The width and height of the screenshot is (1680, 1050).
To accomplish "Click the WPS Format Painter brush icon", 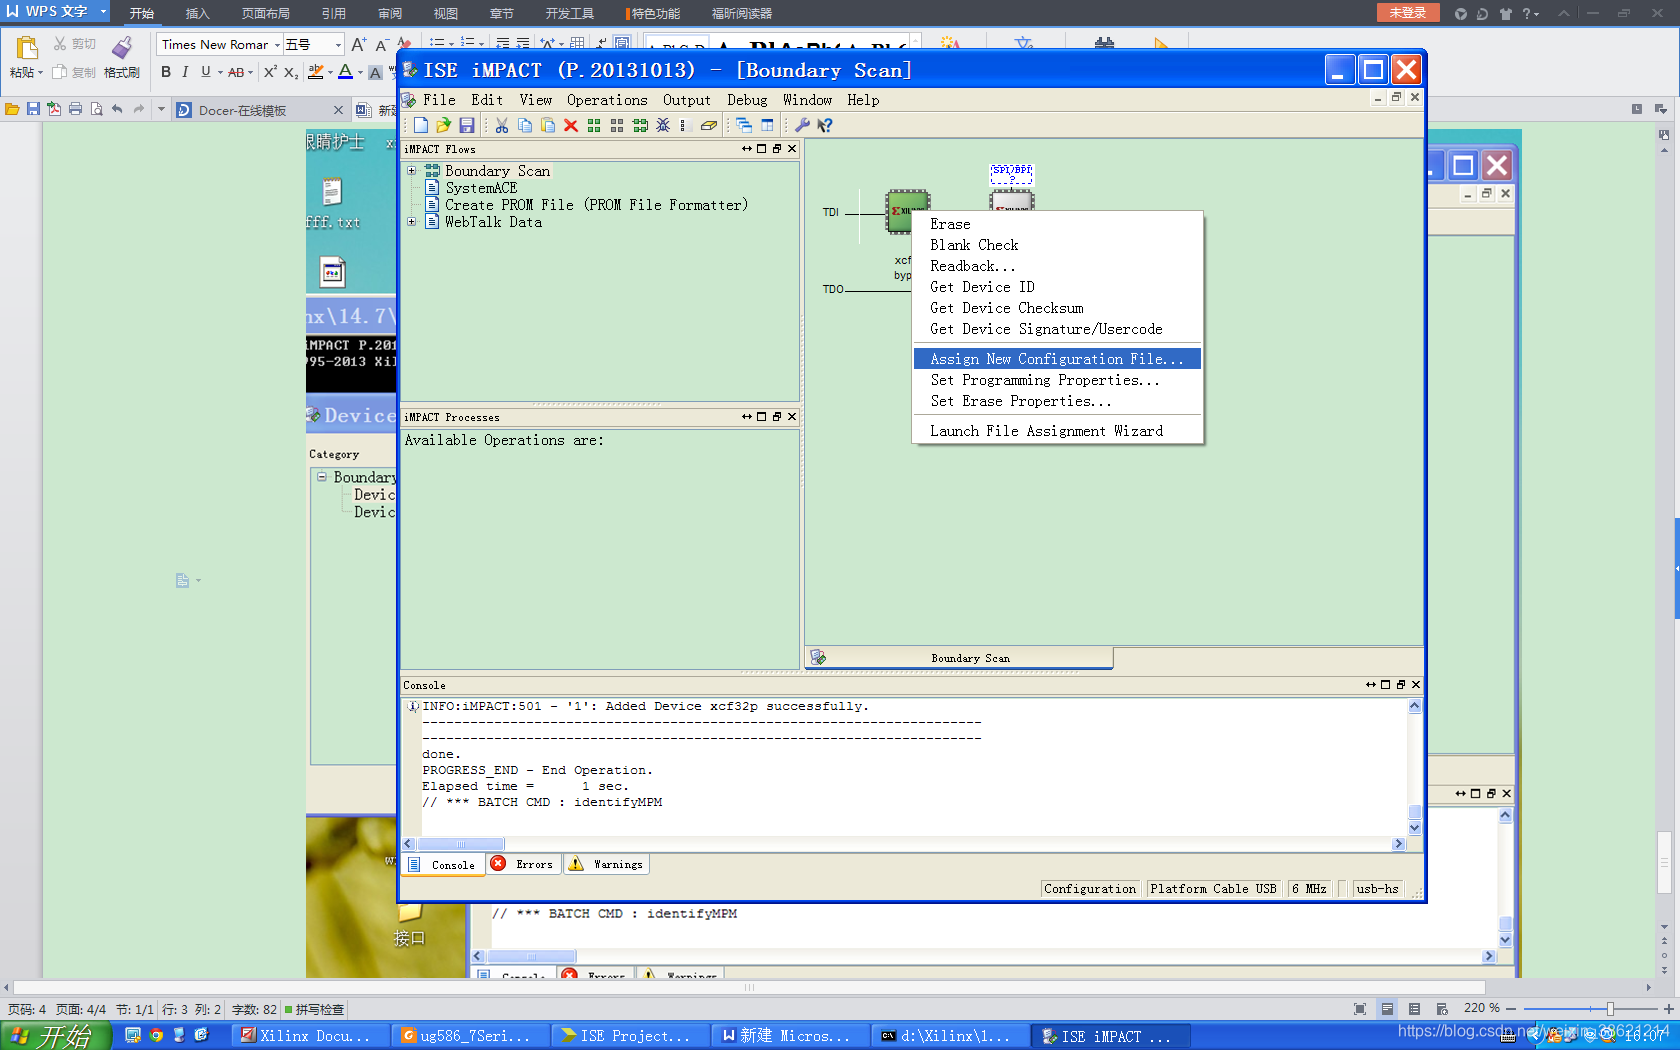I will click(x=122, y=46).
